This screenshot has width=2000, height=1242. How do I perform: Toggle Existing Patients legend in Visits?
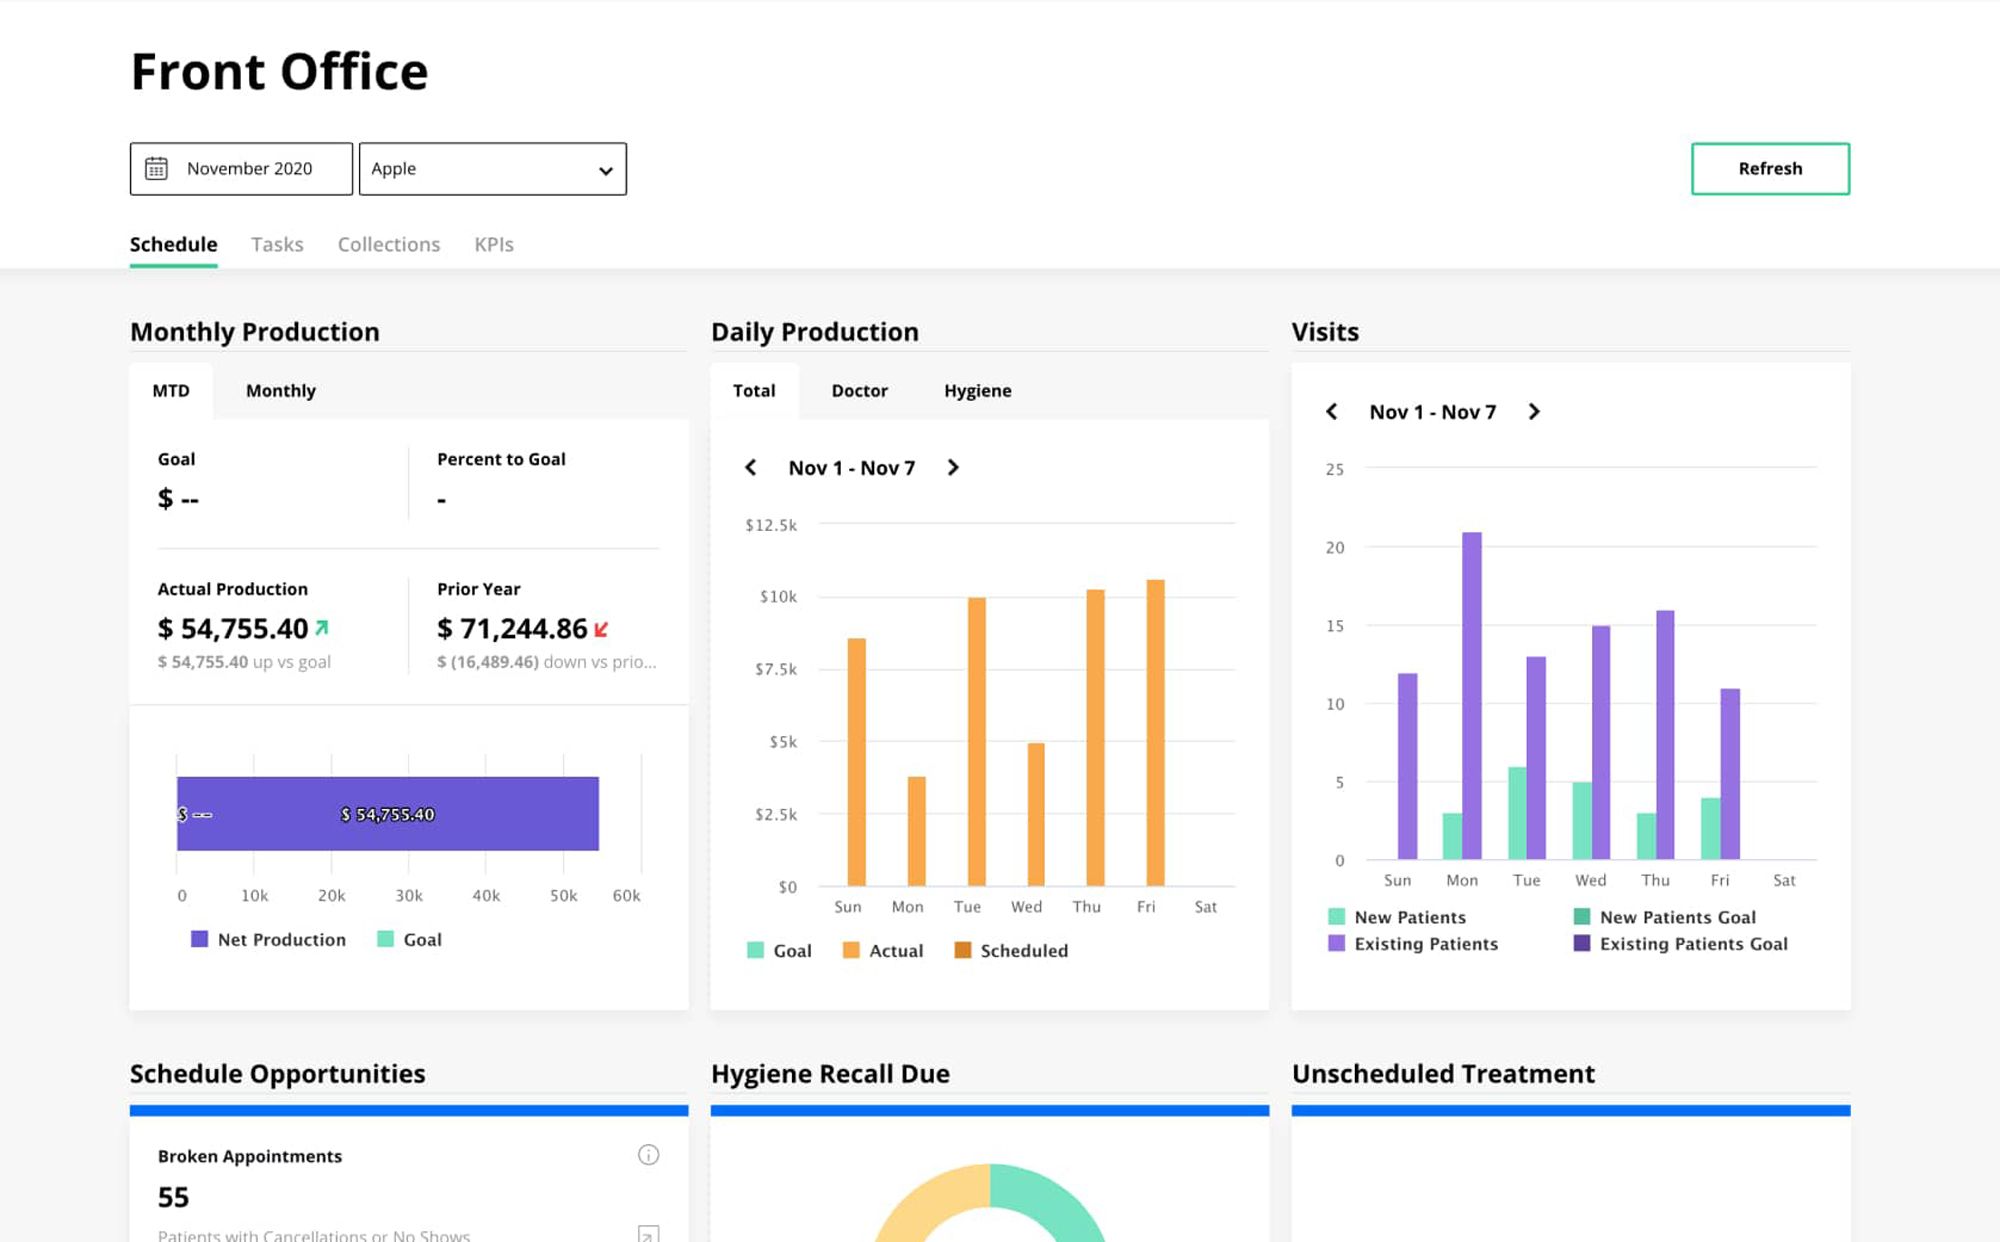[1413, 943]
